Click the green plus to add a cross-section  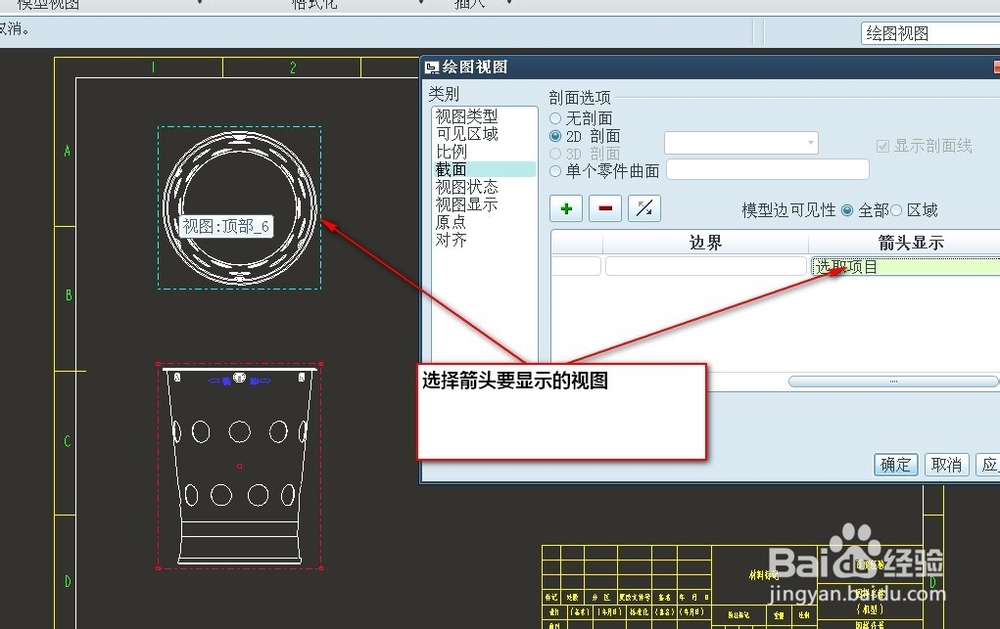point(565,208)
